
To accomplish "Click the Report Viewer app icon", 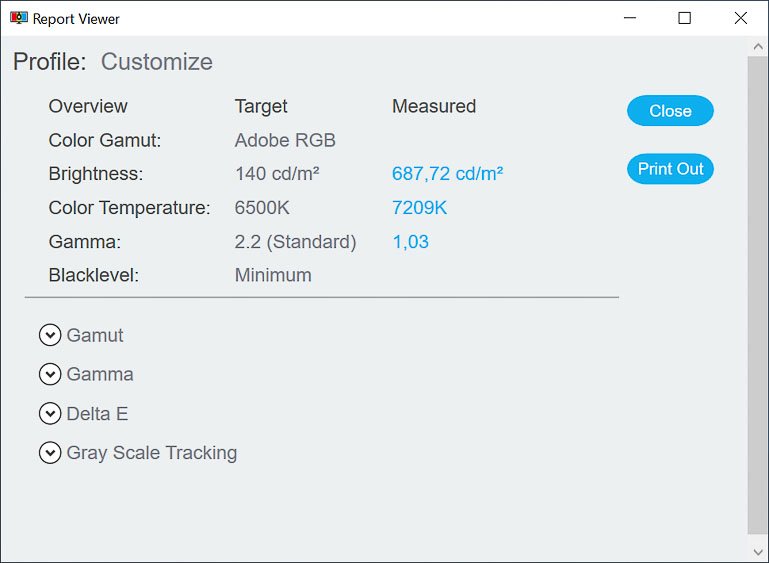I will coord(19,19).
